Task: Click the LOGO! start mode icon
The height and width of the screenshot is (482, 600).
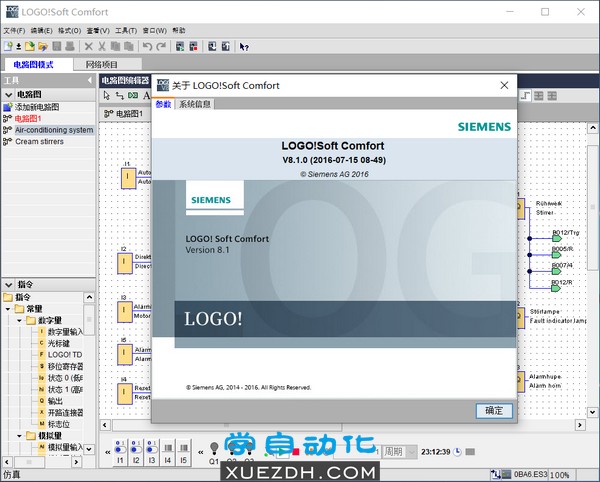Action: click(x=180, y=46)
